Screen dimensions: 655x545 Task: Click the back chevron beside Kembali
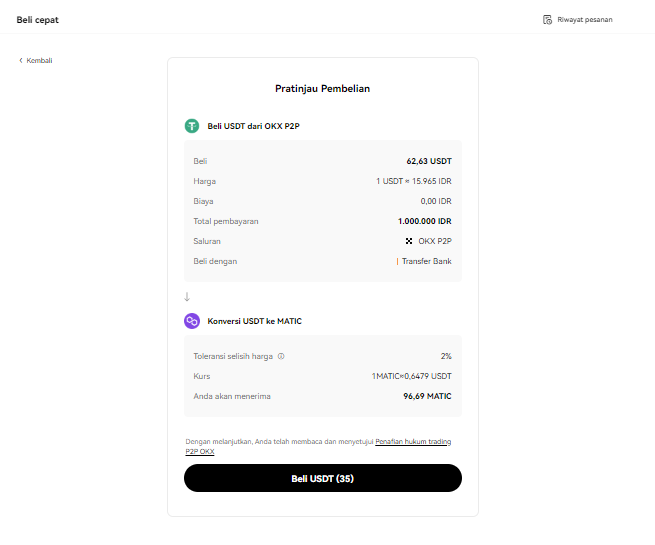click(20, 60)
